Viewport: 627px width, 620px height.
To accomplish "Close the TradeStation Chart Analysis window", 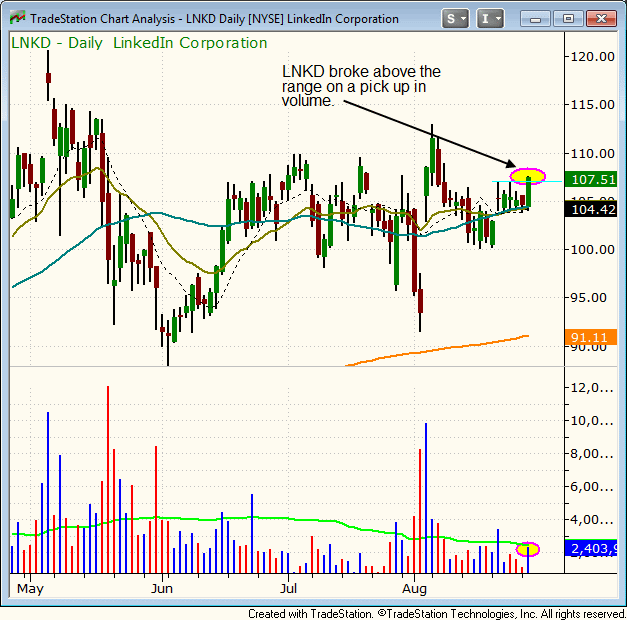I will point(599,18).
